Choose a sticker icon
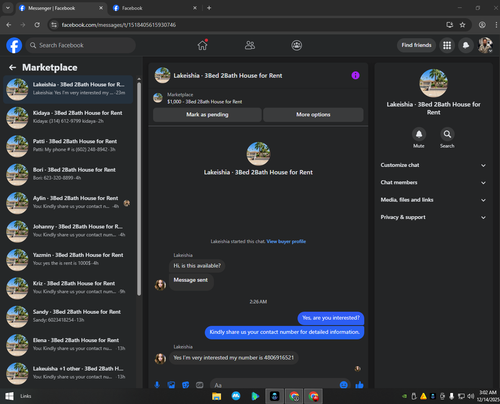 186,385
